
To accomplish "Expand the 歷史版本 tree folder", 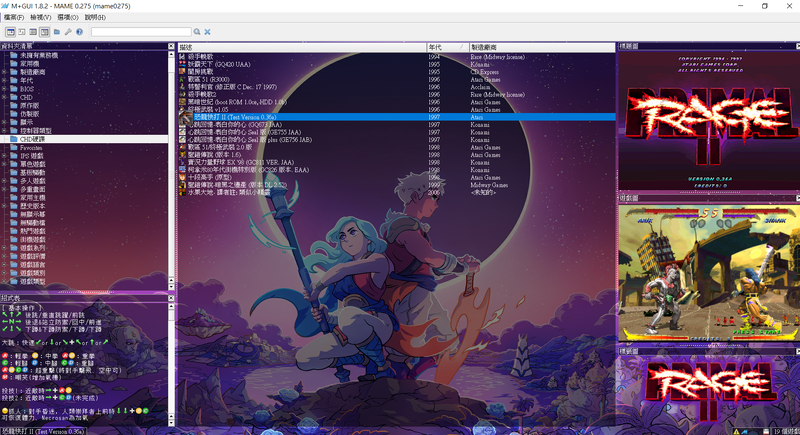I will 5,206.
